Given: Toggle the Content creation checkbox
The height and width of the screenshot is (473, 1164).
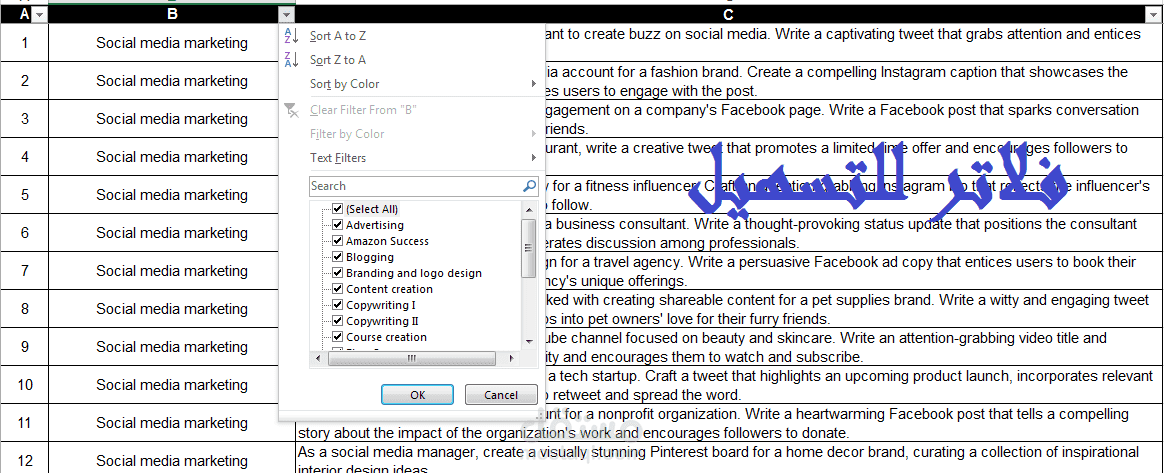Looking at the screenshot, I should pyautogui.click(x=338, y=289).
